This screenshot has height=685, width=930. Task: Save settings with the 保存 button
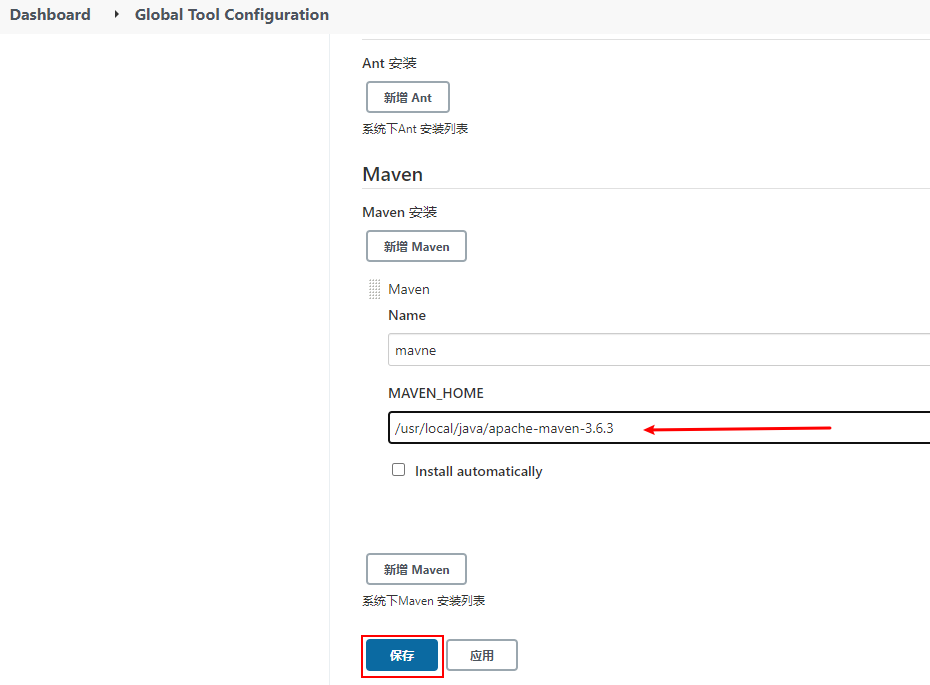[401, 655]
